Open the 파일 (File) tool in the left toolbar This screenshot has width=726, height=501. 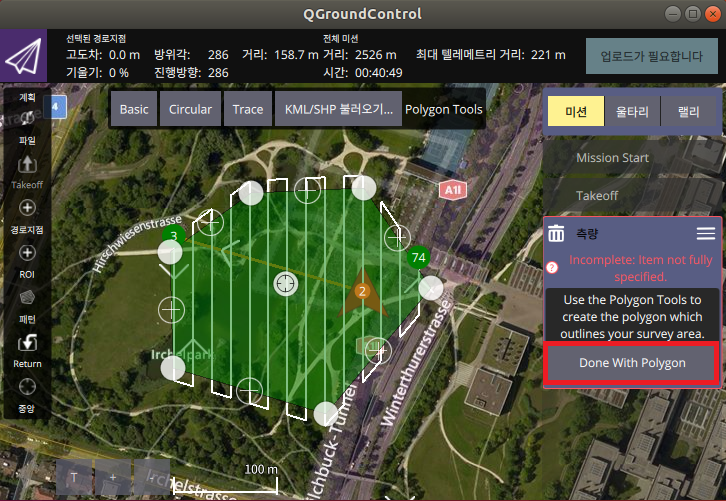pyautogui.click(x=27, y=125)
